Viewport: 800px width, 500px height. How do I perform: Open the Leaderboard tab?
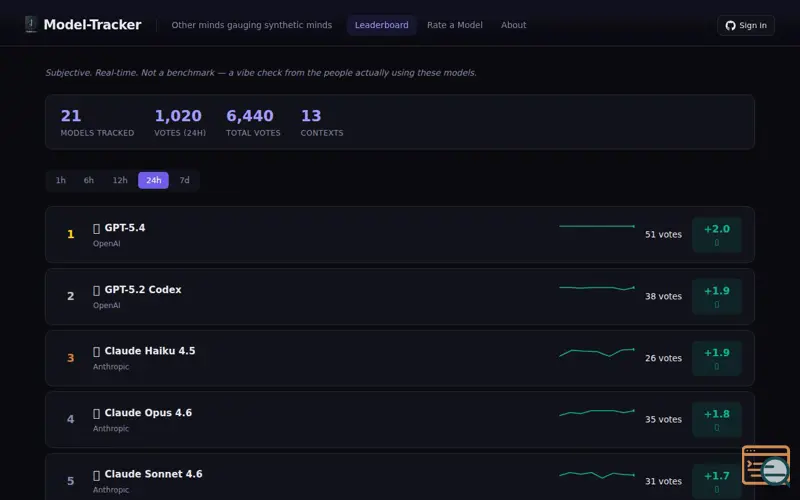point(382,25)
